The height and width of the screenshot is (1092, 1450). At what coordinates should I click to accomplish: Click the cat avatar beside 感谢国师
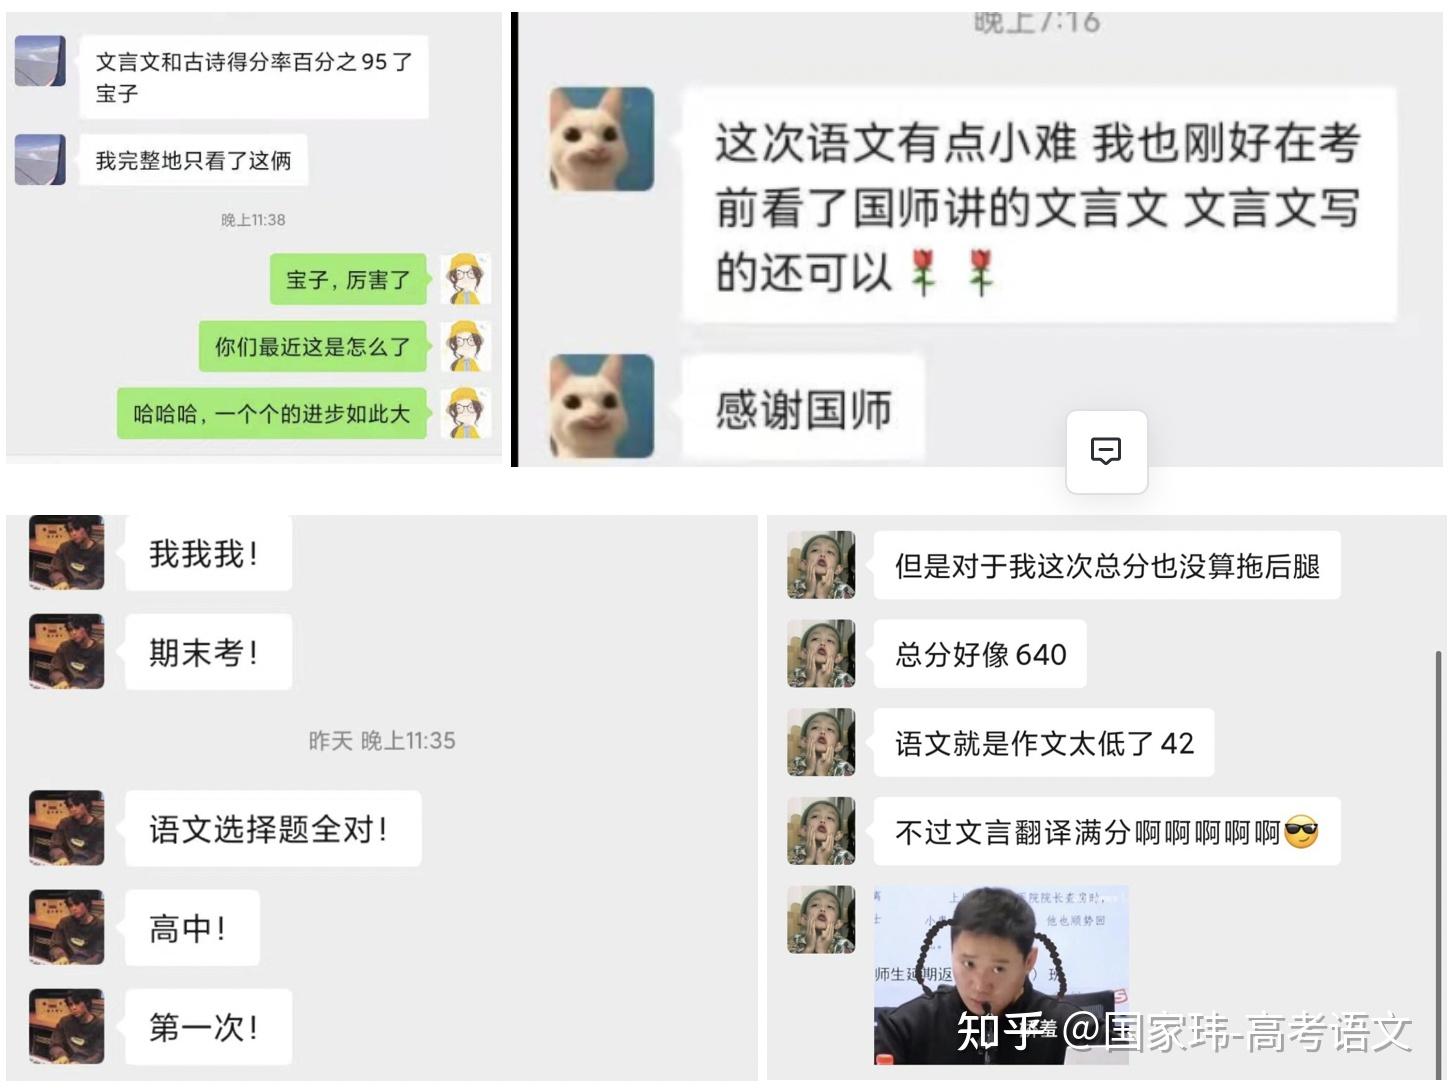(x=602, y=407)
